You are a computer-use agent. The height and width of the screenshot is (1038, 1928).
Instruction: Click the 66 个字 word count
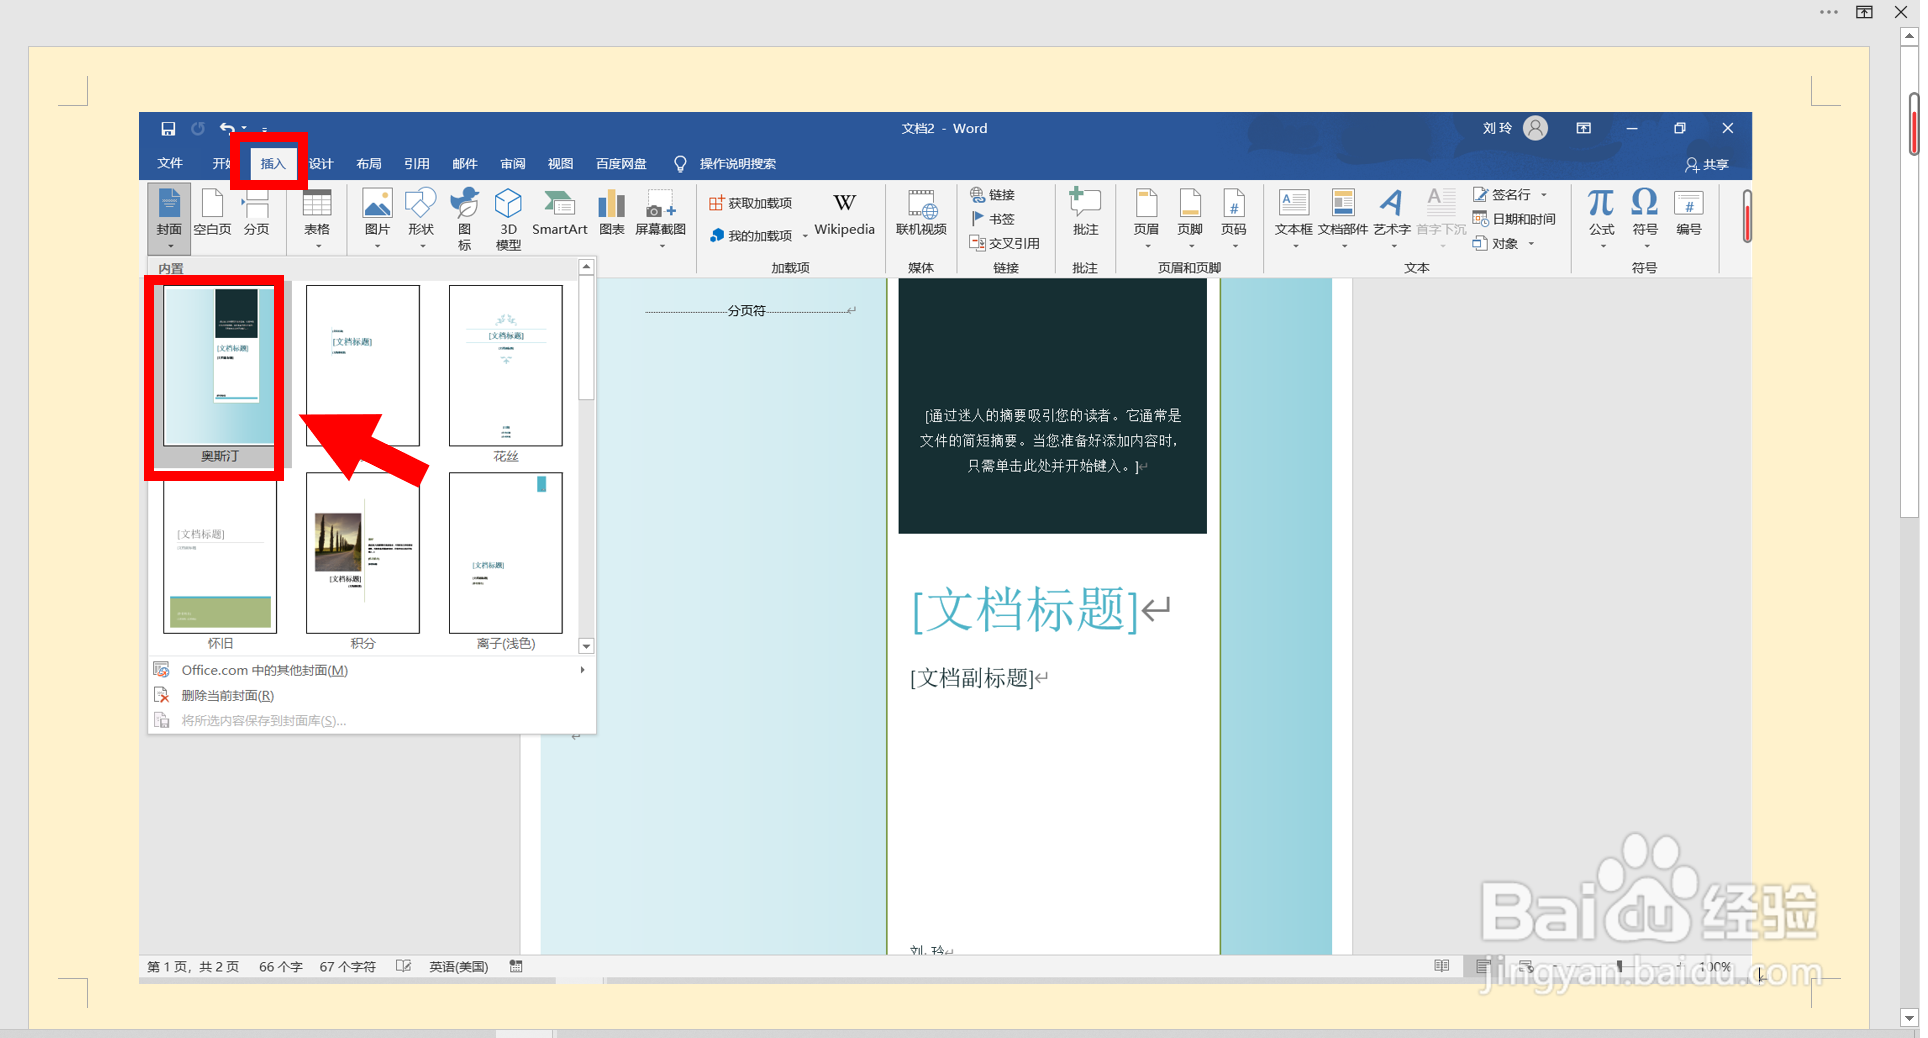point(280,967)
